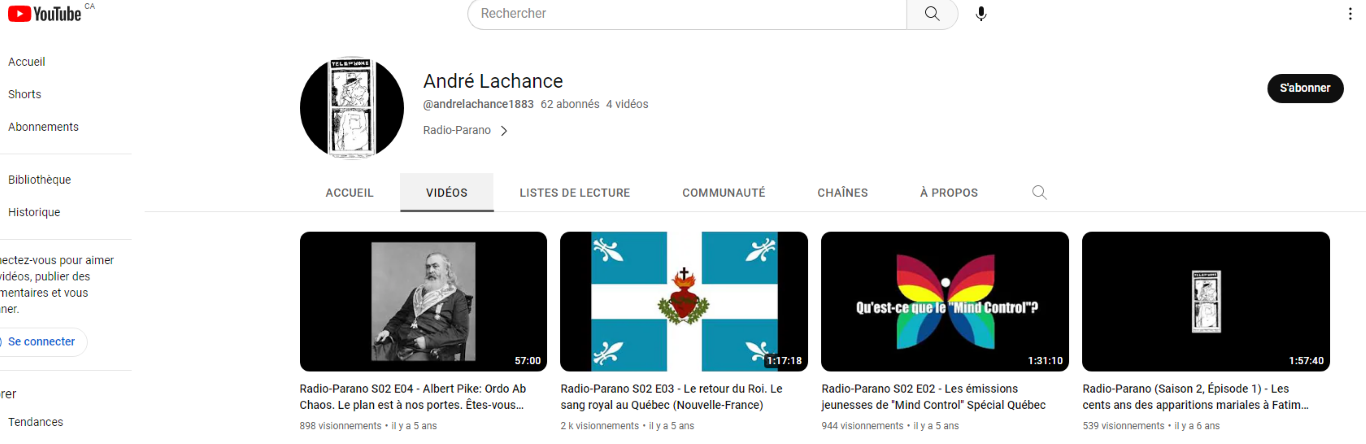
Task: Open the Le retour du Roi video title
Action: [672, 397]
